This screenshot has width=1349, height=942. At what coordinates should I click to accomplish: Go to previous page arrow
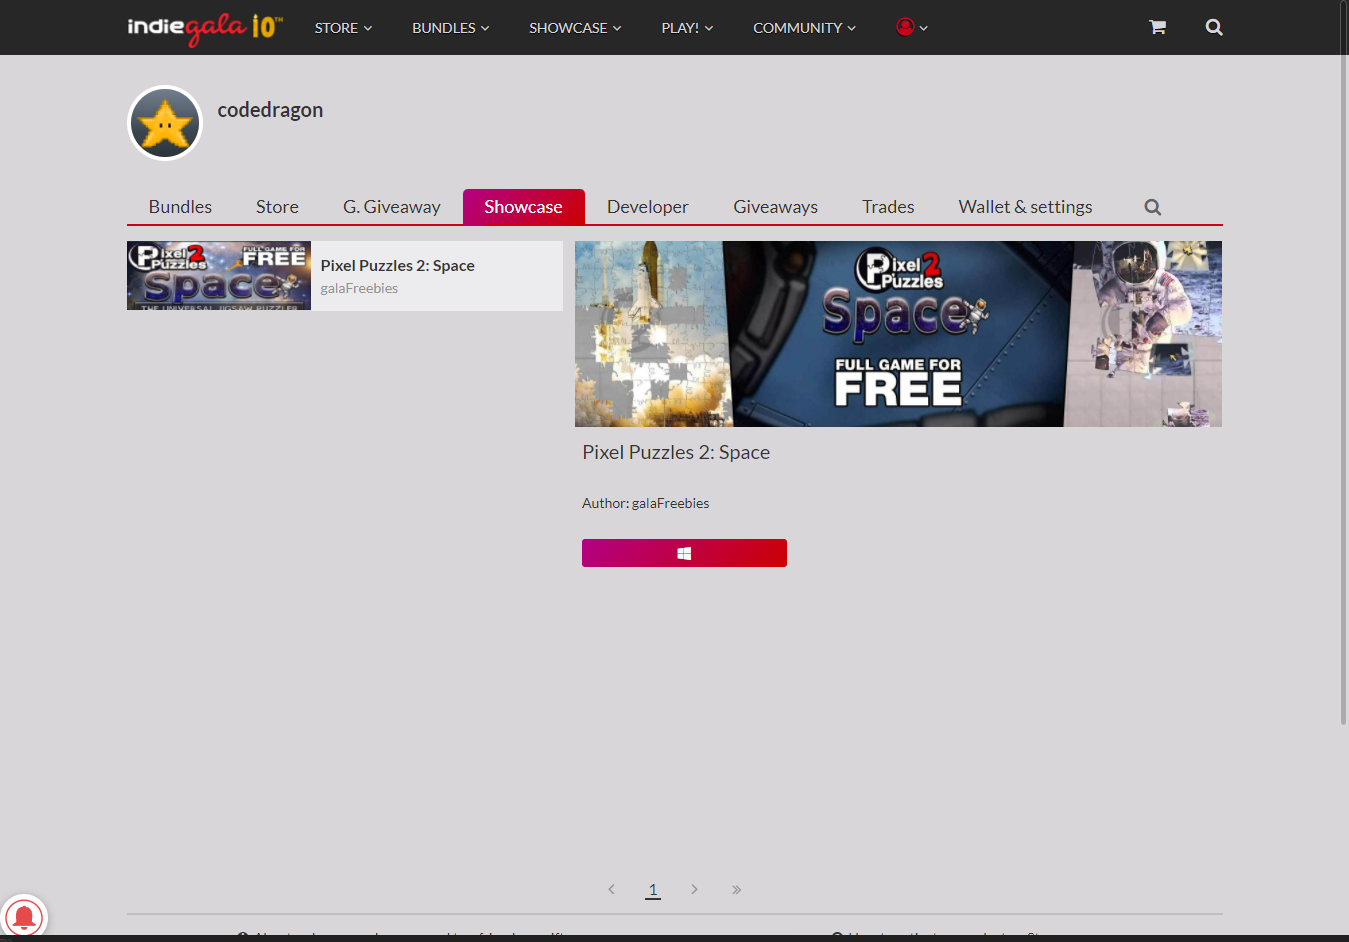point(611,889)
